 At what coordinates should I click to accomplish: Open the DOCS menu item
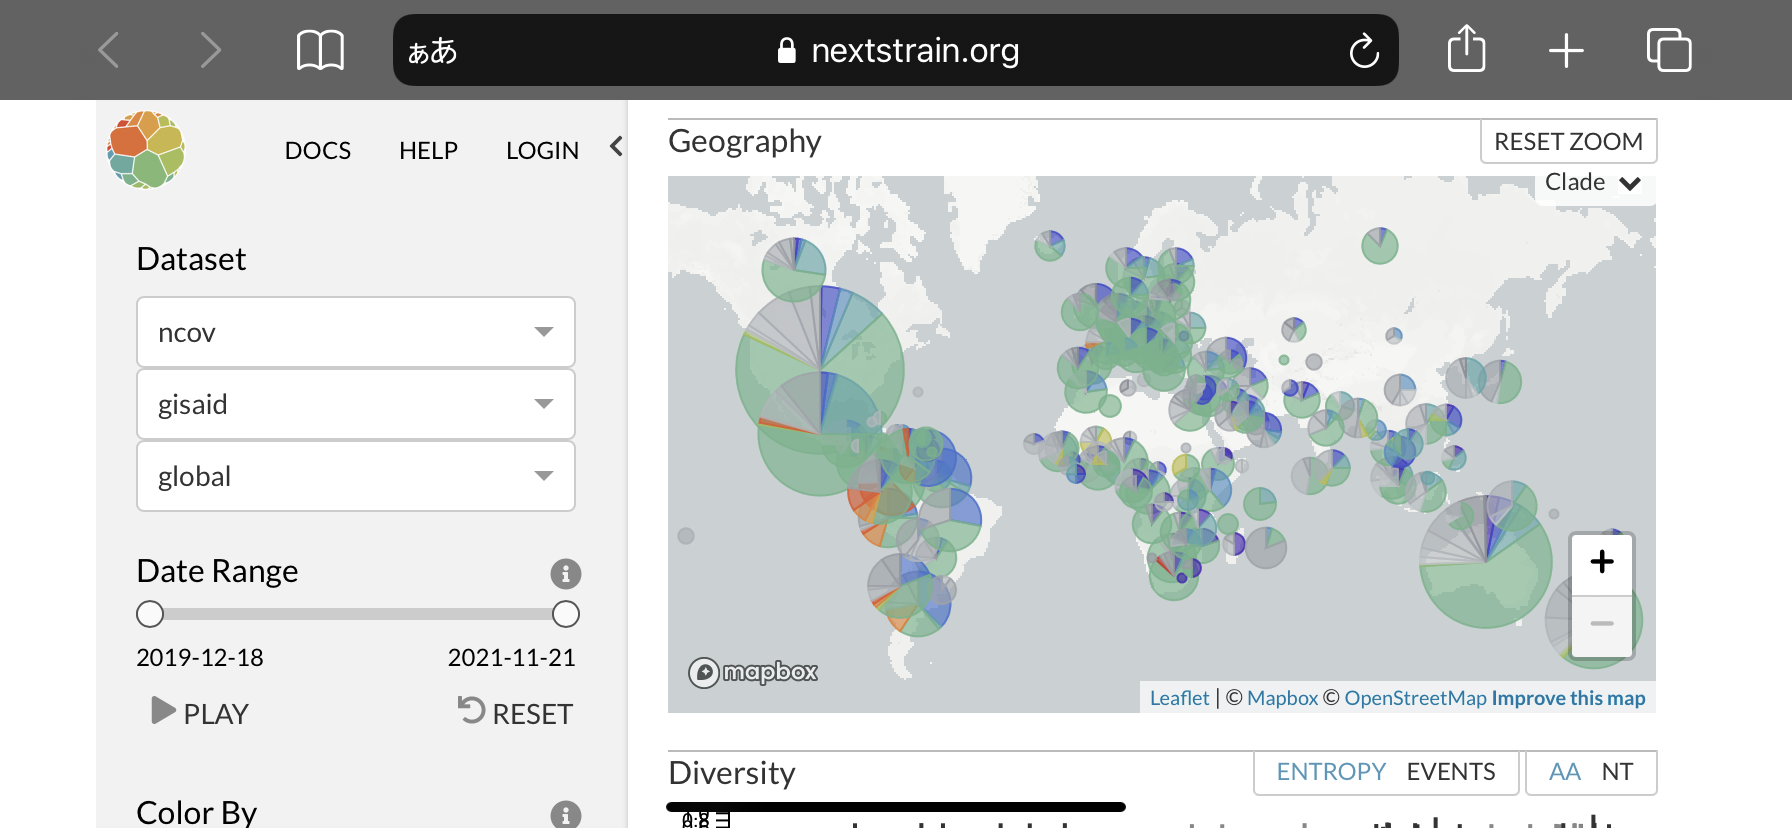tap(318, 150)
